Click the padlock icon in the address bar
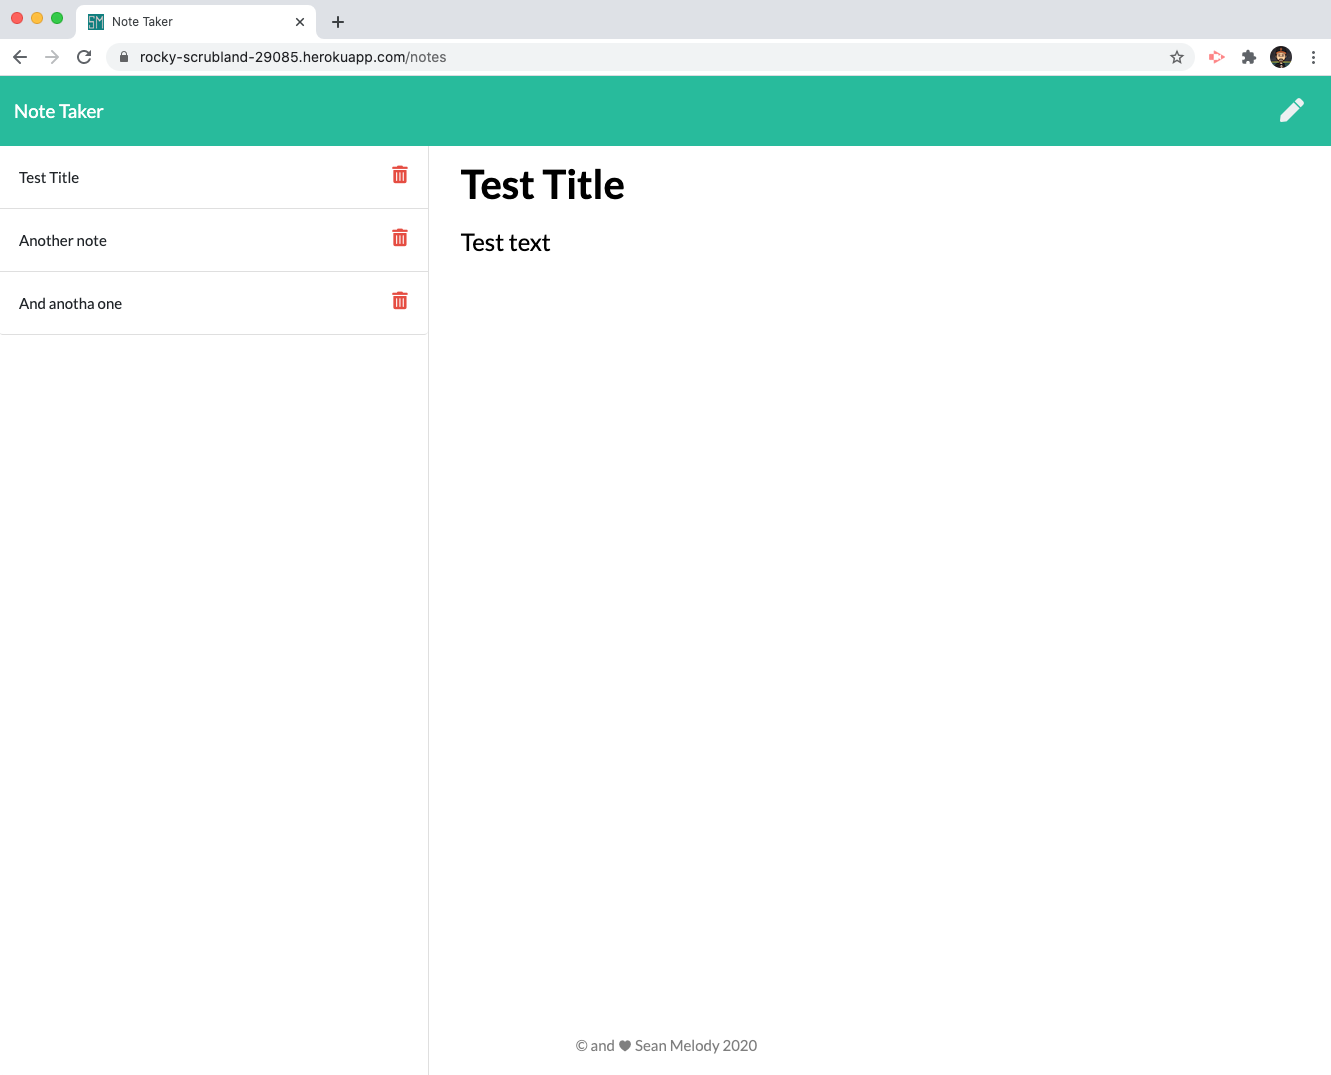The image size is (1331, 1075). pyautogui.click(x=123, y=57)
